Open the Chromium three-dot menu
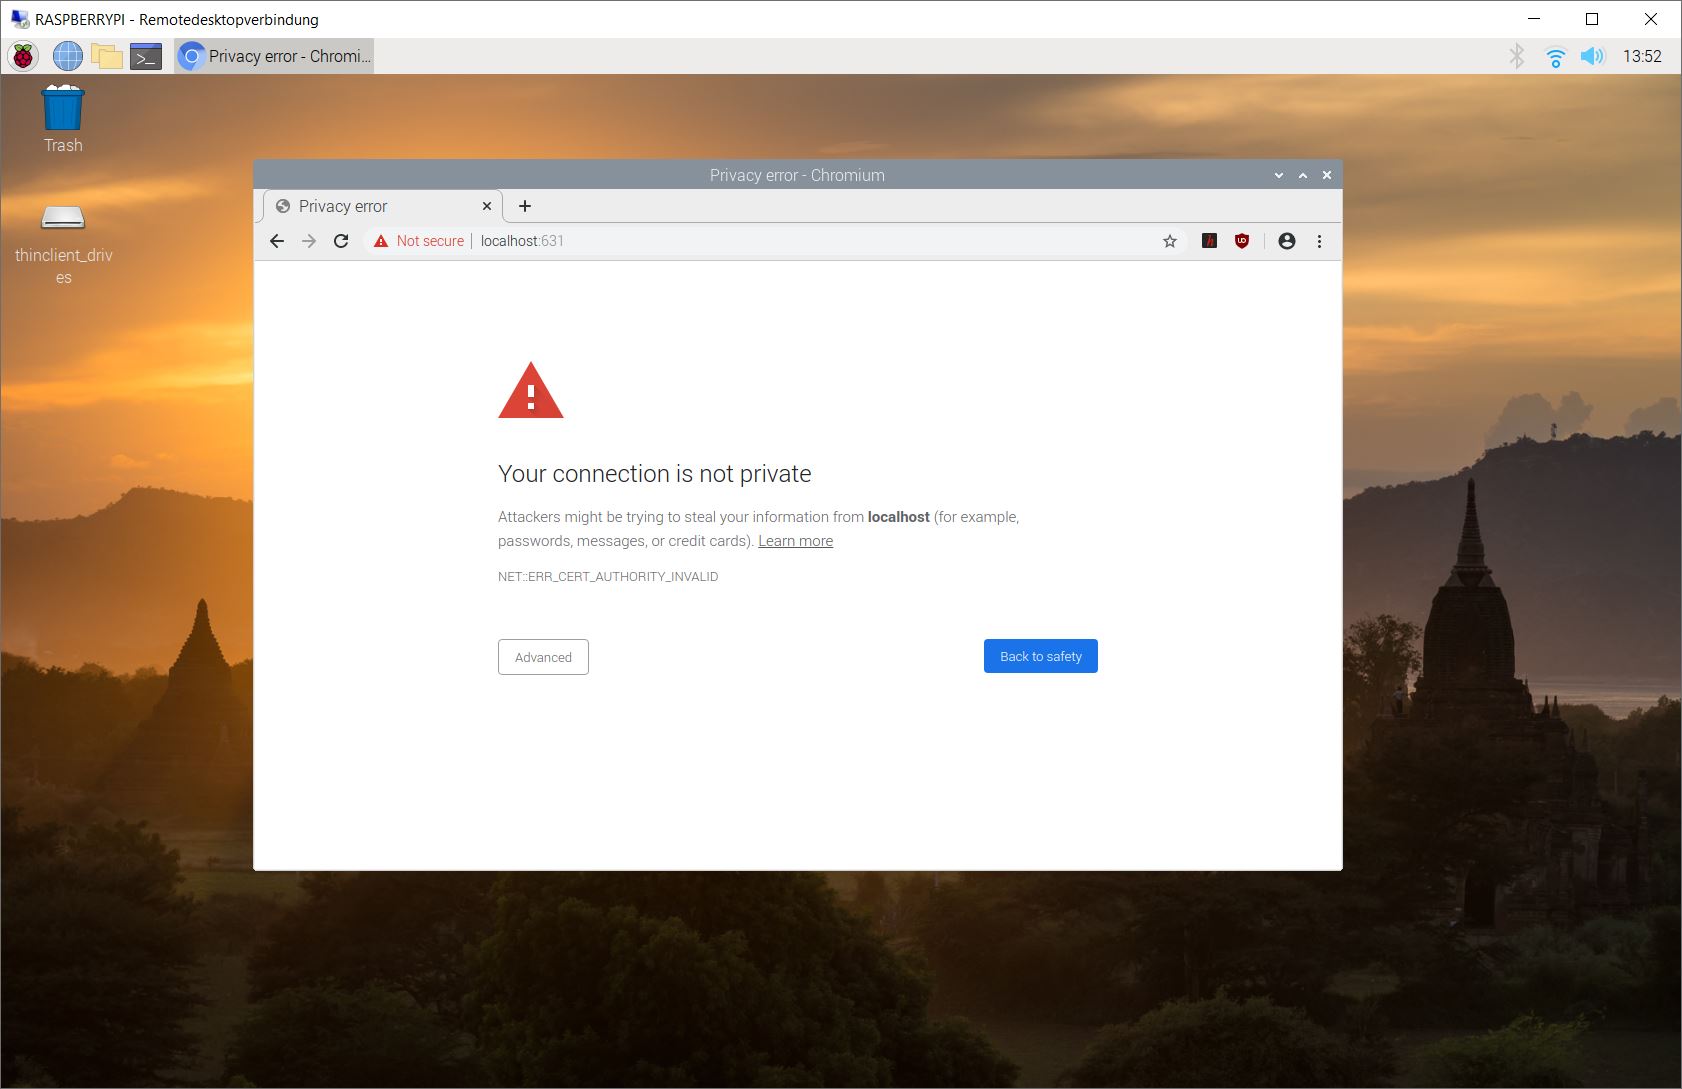The height and width of the screenshot is (1089, 1682). (x=1319, y=241)
